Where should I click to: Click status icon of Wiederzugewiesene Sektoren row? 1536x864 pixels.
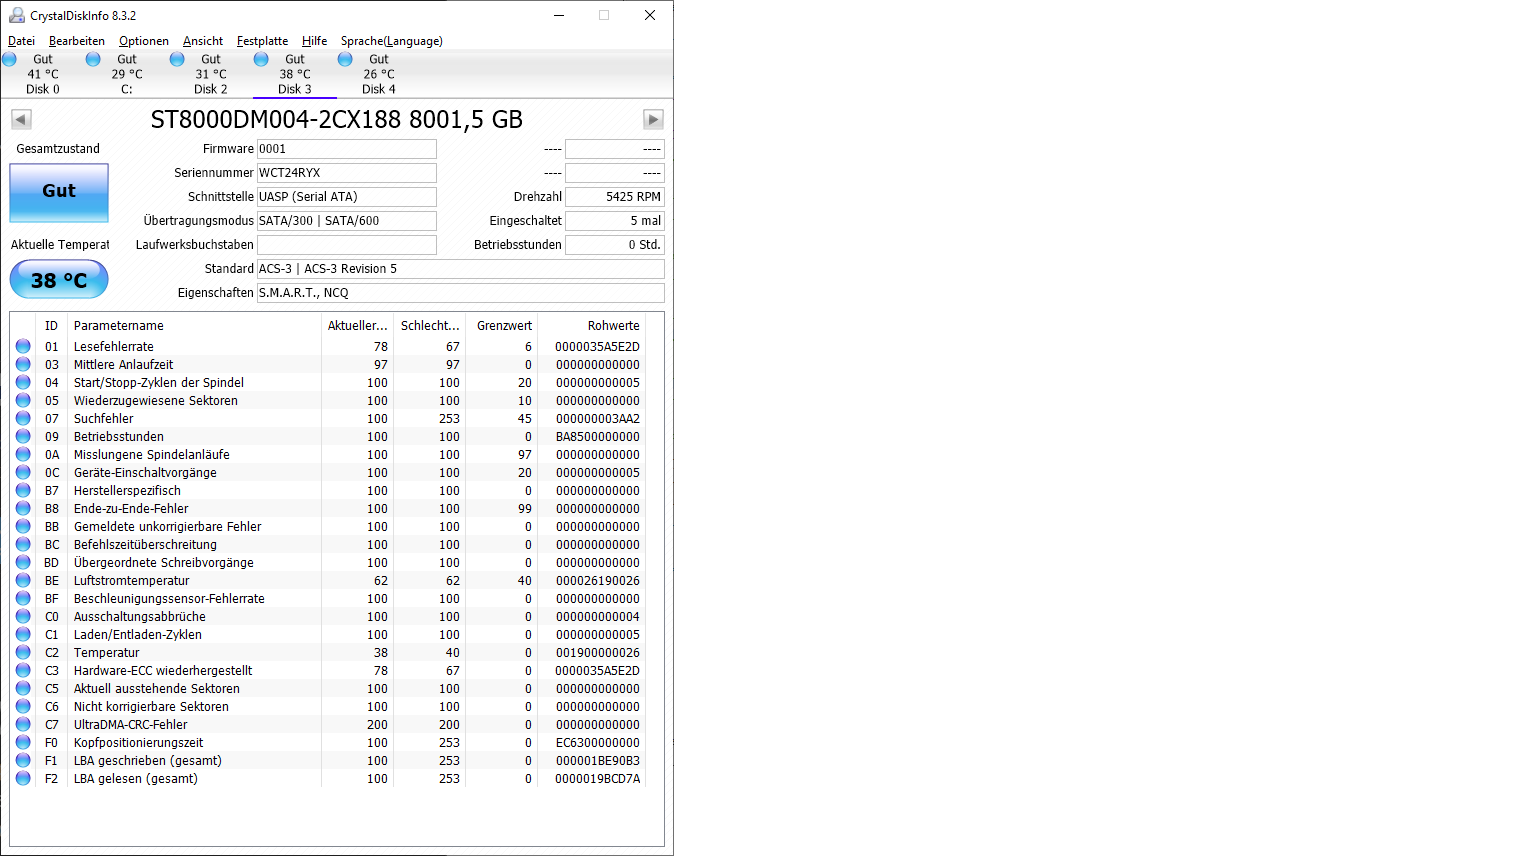(x=23, y=400)
